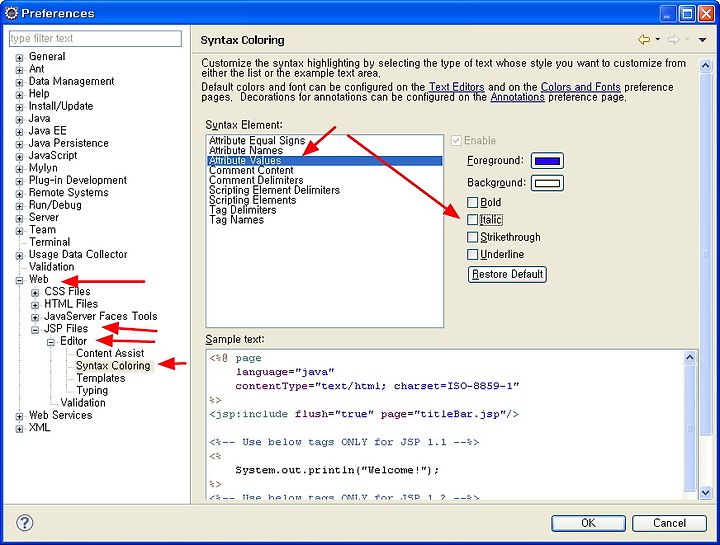Click the jsp:include line in sample
Image resolution: width=720 pixels, height=545 pixels.
[x=364, y=414]
